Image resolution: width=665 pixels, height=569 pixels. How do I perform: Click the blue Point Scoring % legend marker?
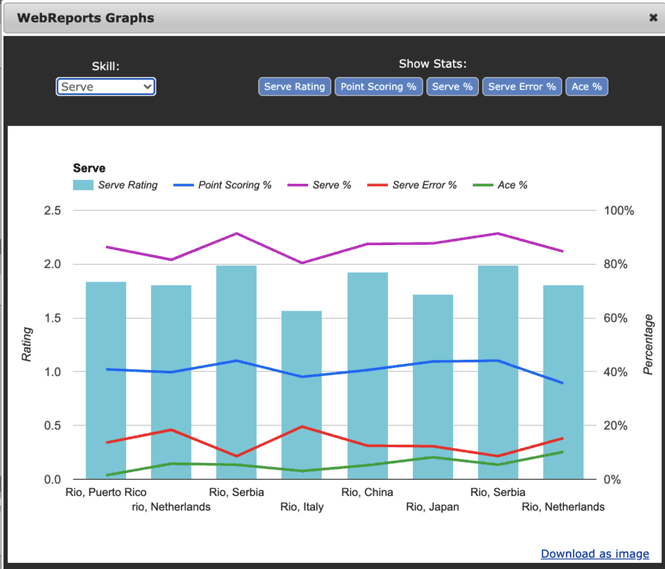click(x=183, y=185)
